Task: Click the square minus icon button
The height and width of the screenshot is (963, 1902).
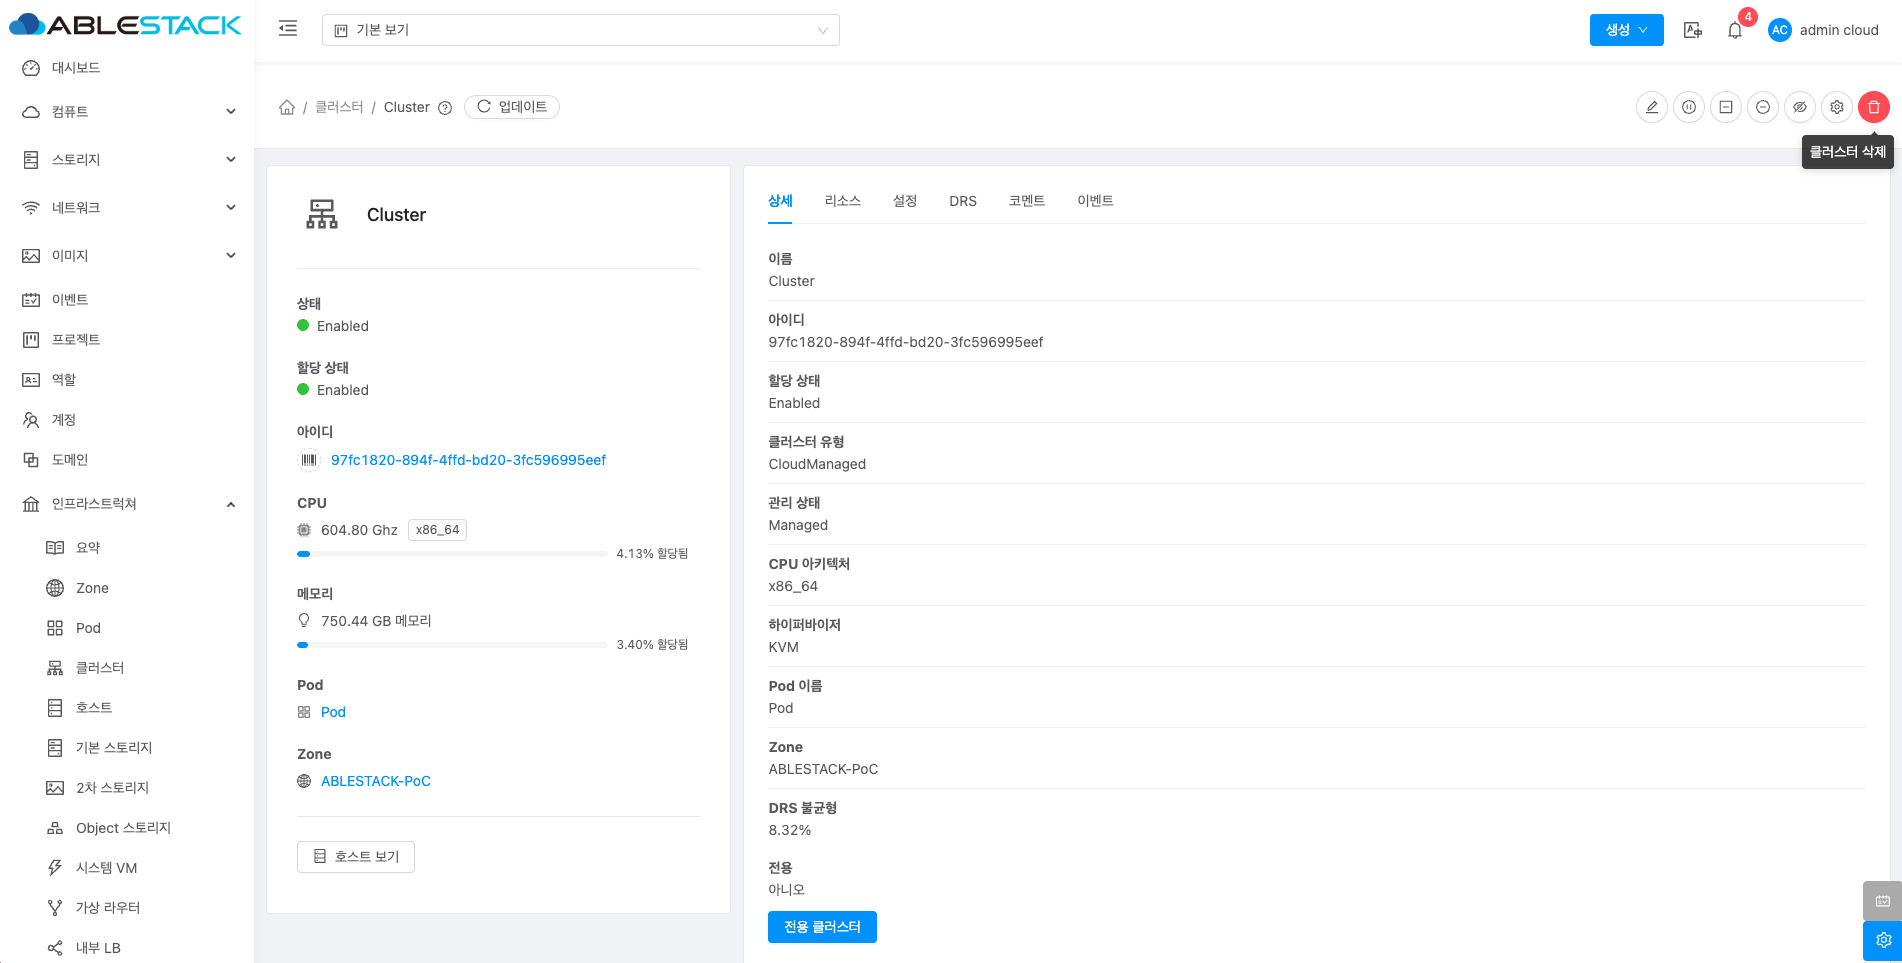Action: tap(1726, 107)
